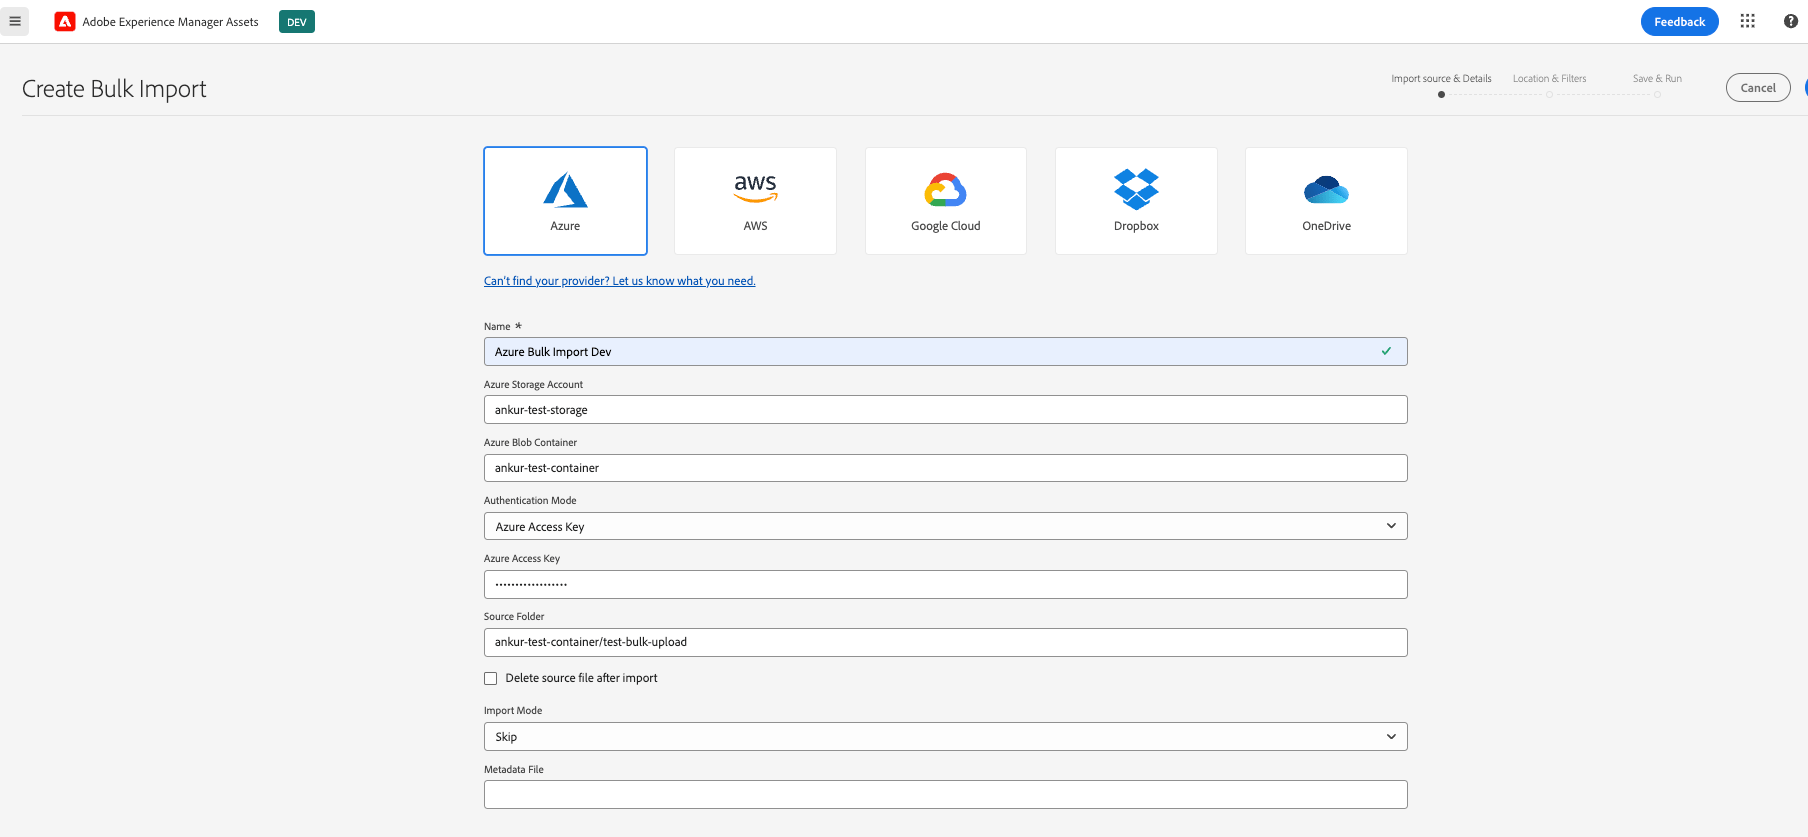Cancel the bulk import creation
The height and width of the screenshot is (837, 1808).
[x=1758, y=88]
